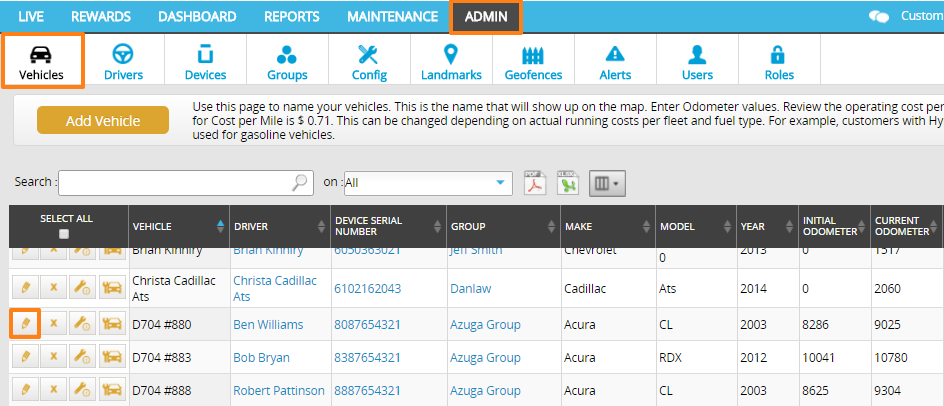
Task: Open driver link Ben Williams
Action: coord(269,325)
